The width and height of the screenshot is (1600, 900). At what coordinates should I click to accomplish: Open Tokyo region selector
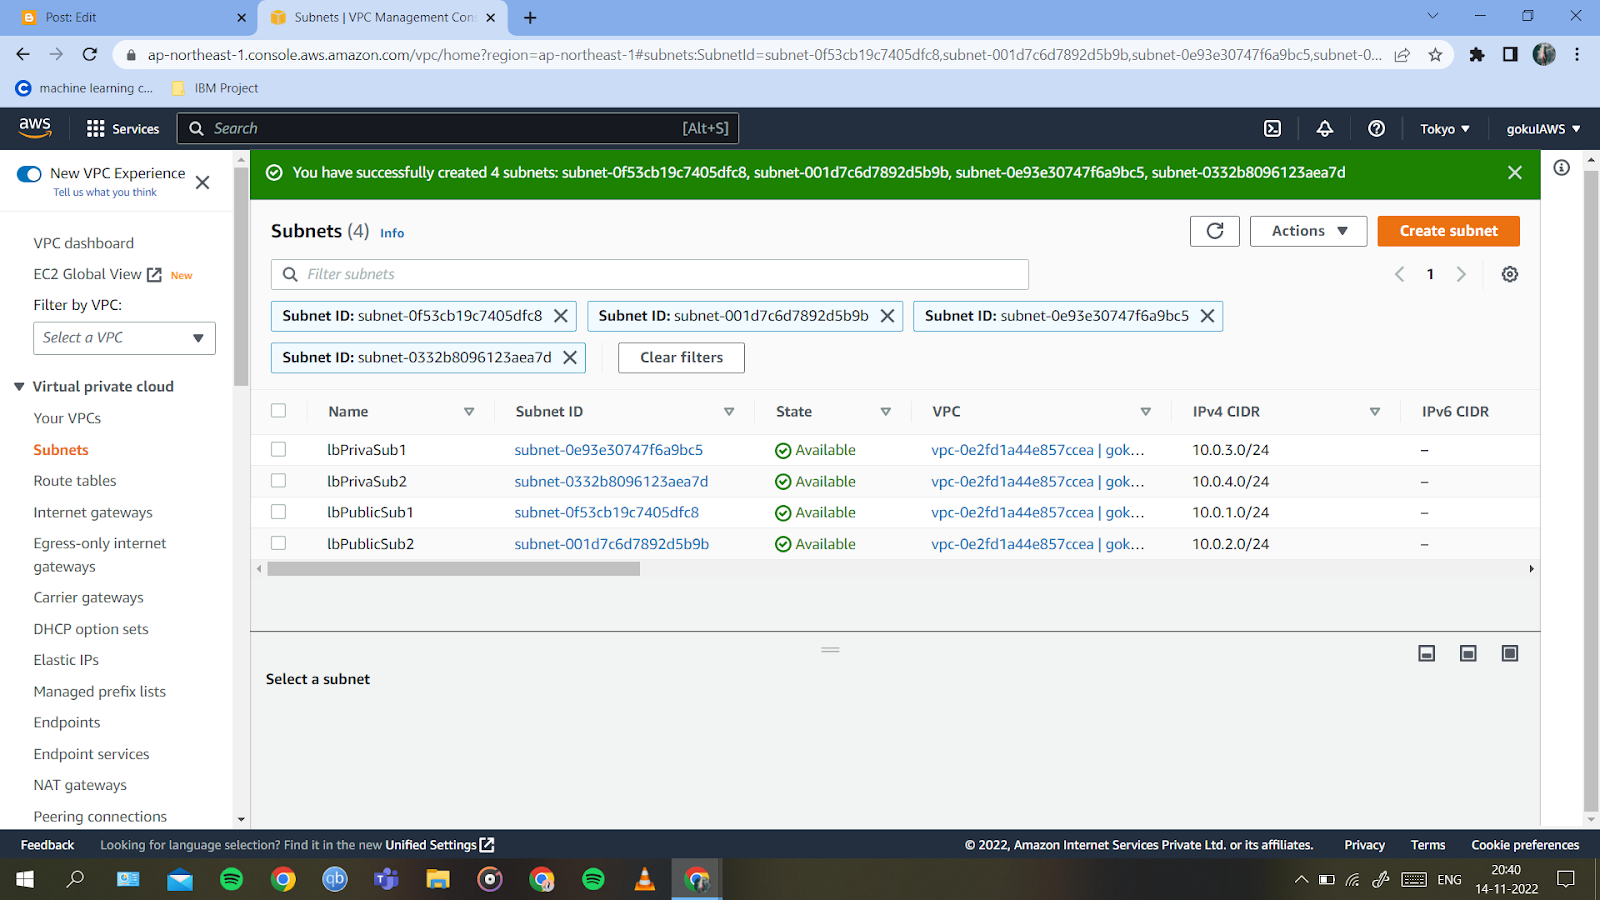(x=1445, y=129)
